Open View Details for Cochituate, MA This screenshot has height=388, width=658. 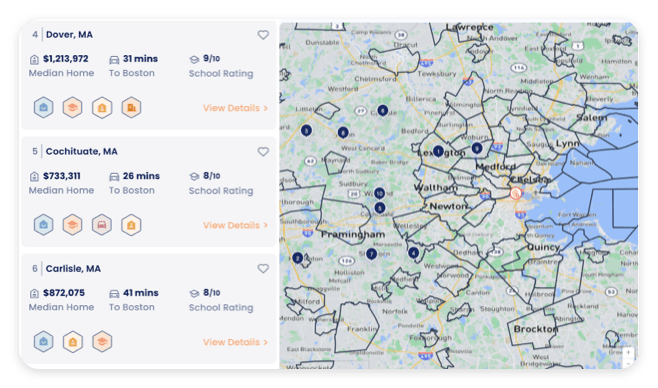click(x=235, y=225)
